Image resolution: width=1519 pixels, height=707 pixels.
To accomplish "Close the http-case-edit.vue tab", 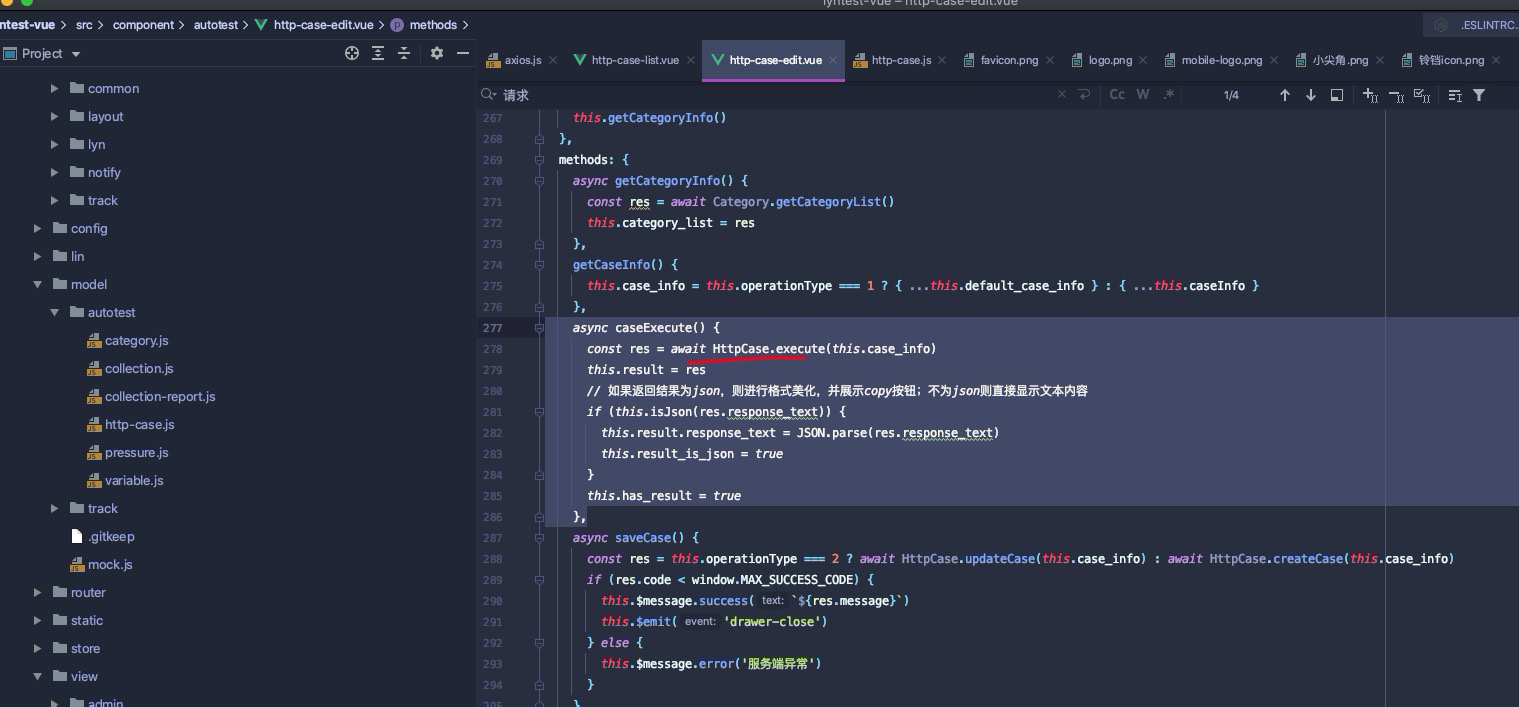I will point(833,60).
